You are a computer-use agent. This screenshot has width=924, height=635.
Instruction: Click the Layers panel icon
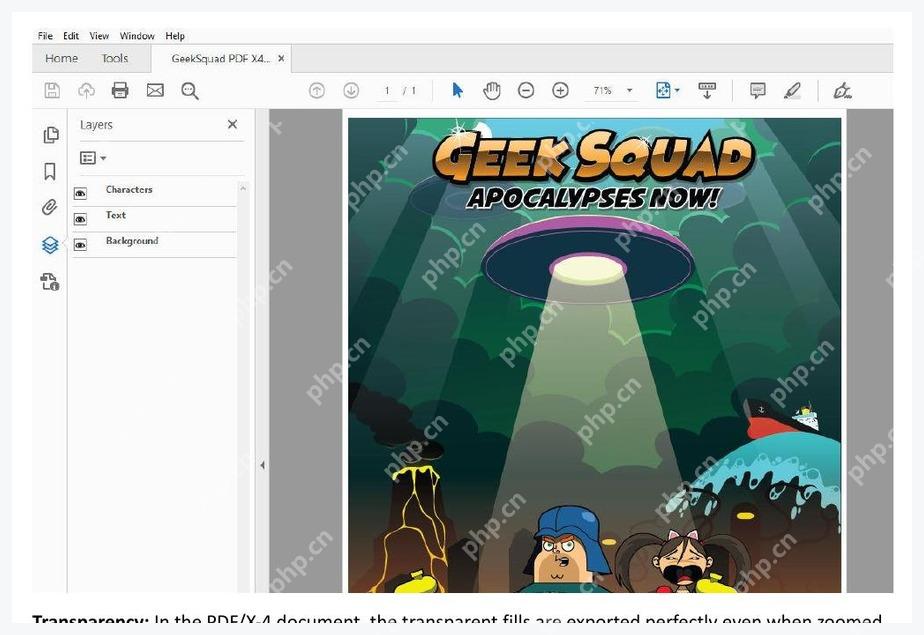click(50, 245)
